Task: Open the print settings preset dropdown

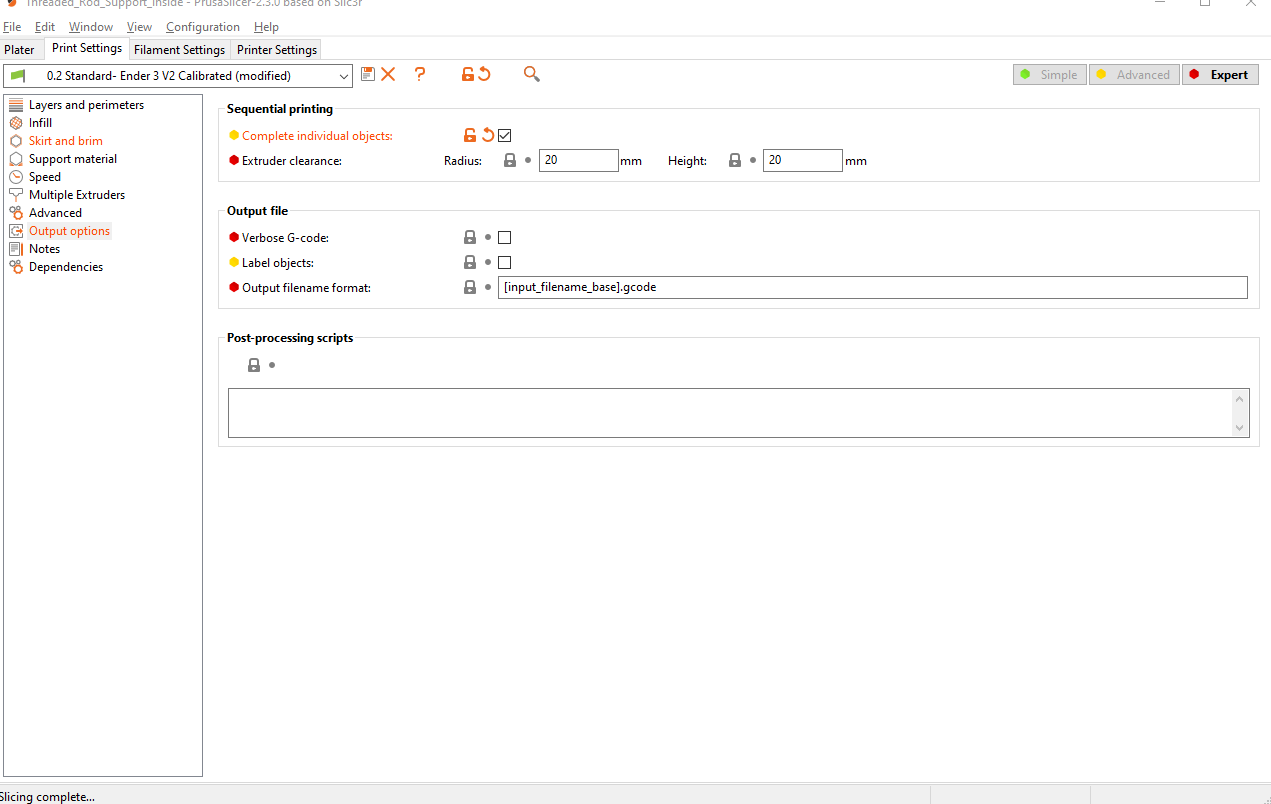Action: (344, 75)
